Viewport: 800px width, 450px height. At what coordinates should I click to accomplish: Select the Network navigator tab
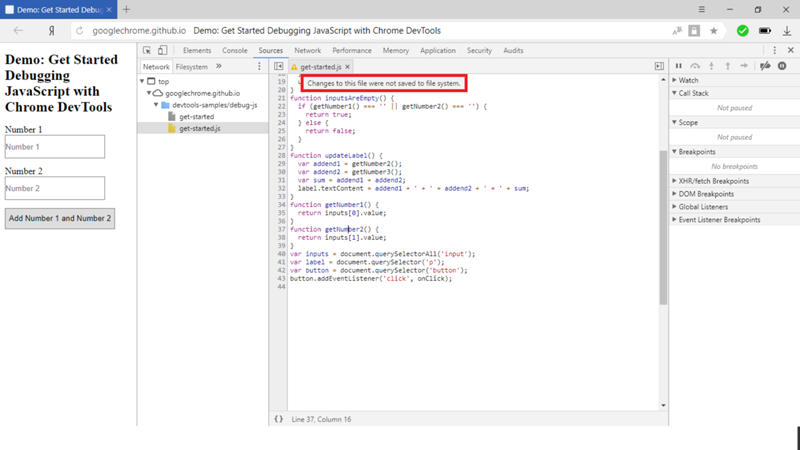coord(156,67)
